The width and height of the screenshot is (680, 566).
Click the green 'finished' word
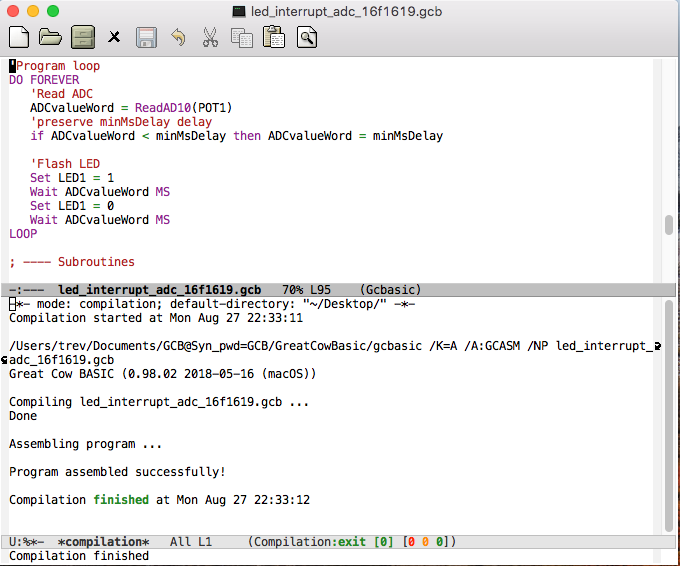[121, 500]
